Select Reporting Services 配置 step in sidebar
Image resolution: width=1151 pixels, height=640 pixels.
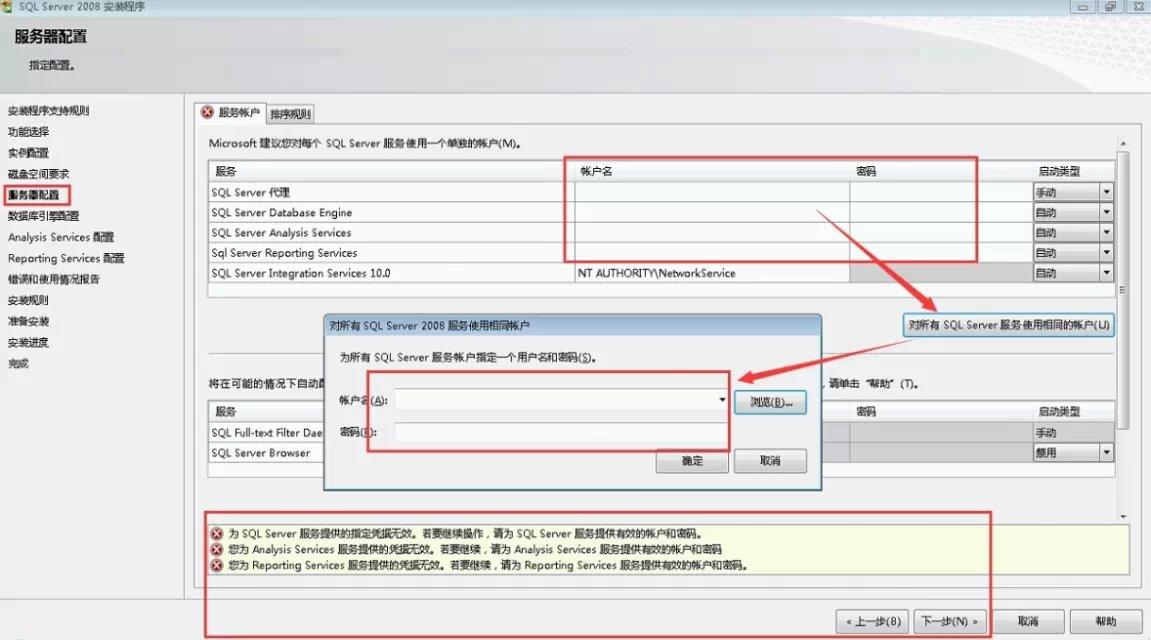[x=66, y=258]
